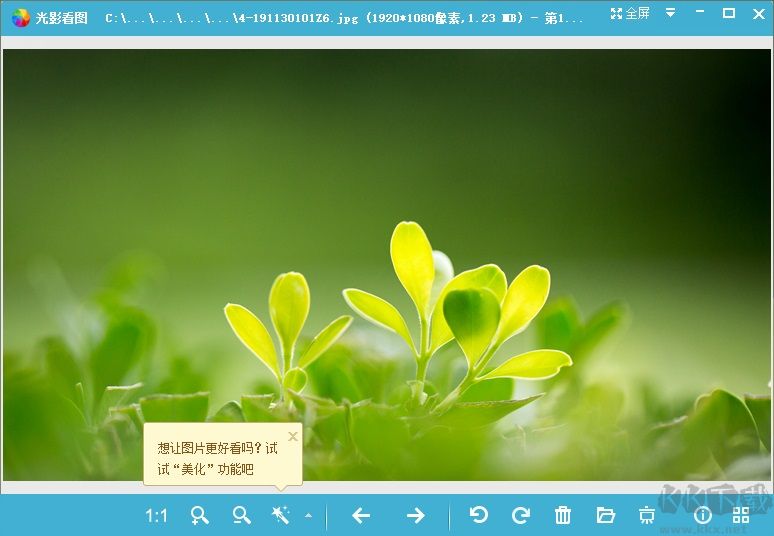Delete the current image with trash icon
Image resolution: width=774 pixels, height=536 pixels.
pos(563,515)
